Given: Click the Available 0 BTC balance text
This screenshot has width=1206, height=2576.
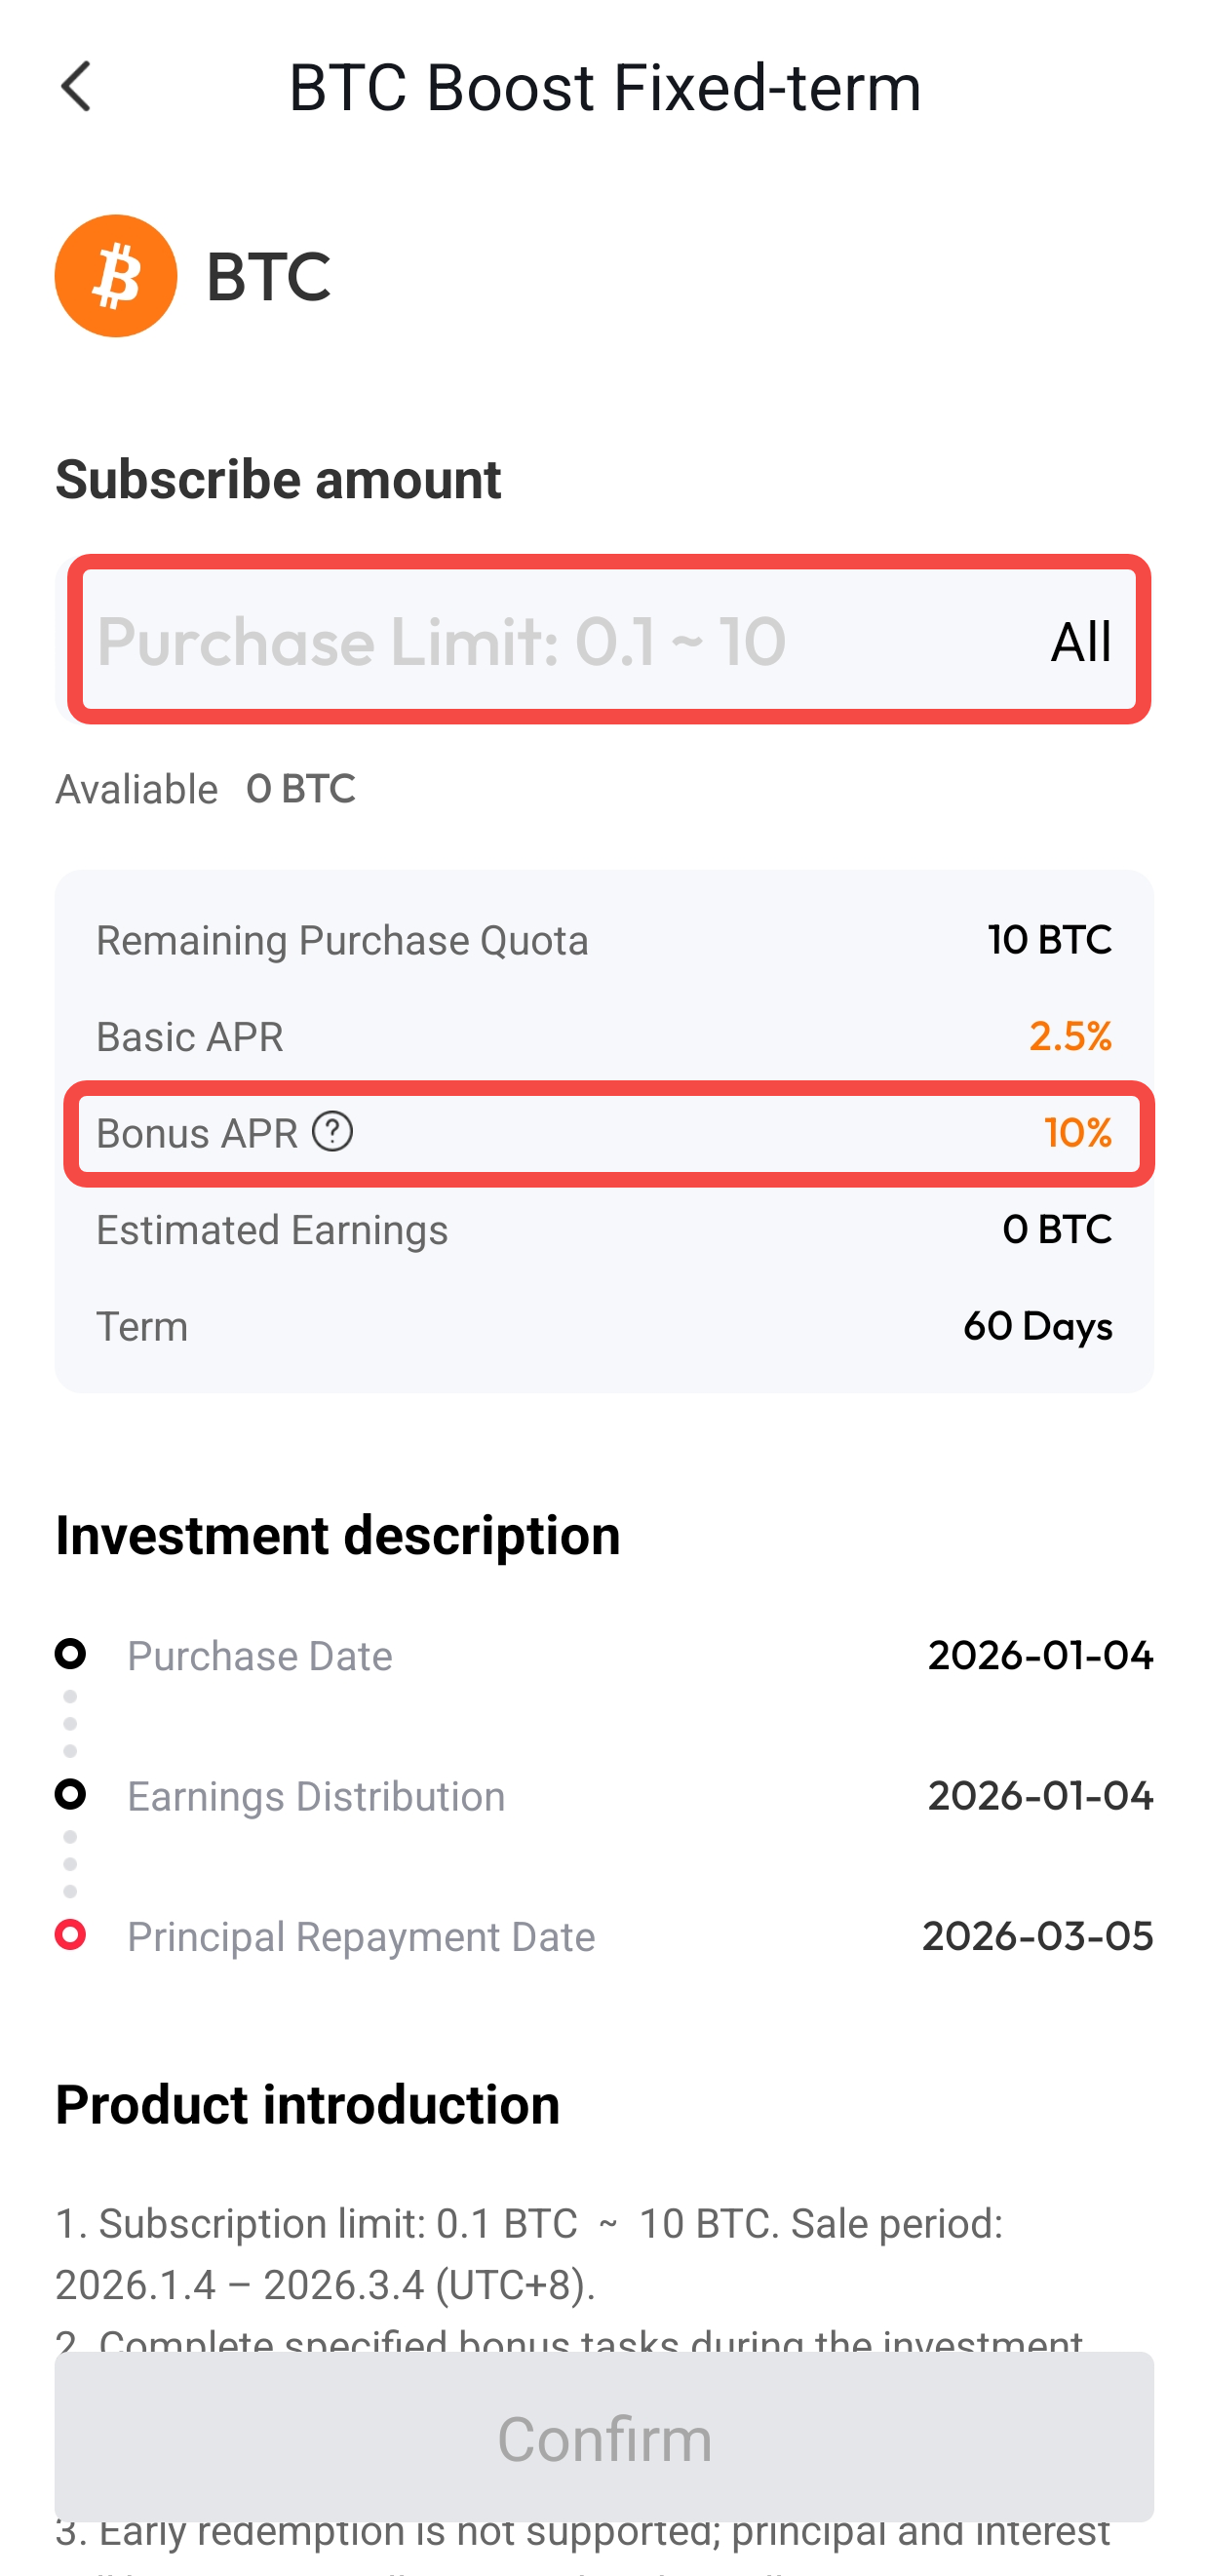Looking at the screenshot, I should click(300, 789).
